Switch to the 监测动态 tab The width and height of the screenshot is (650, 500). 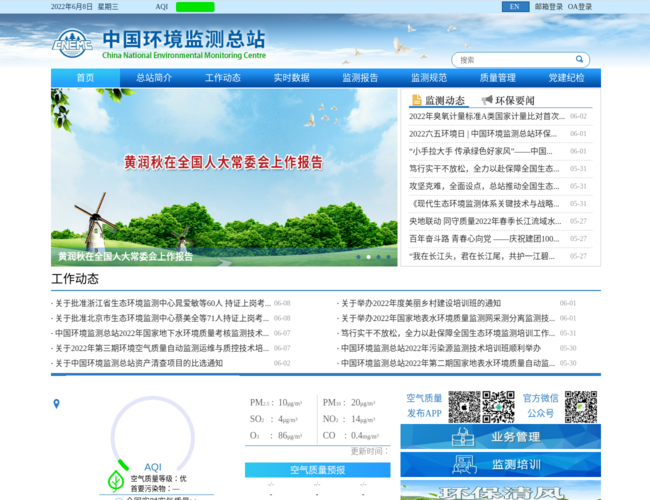coord(439,100)
